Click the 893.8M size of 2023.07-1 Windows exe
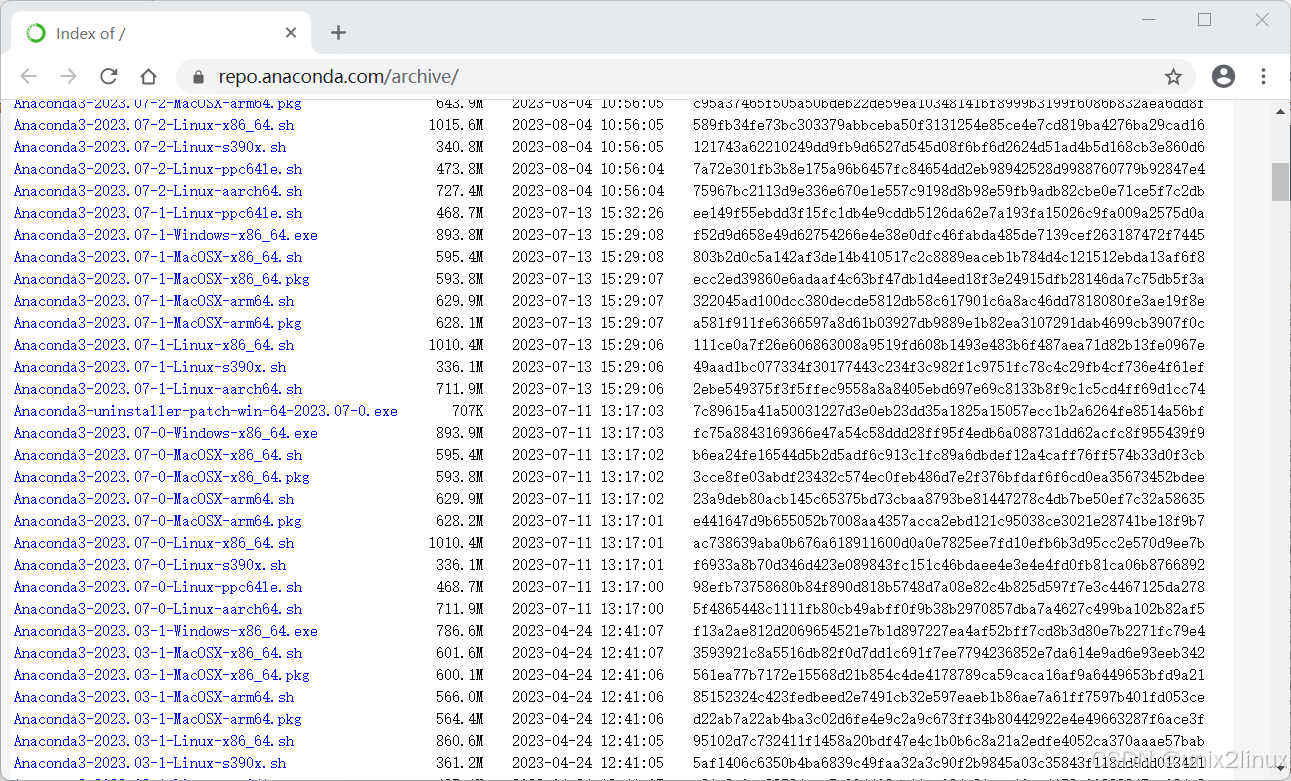This screenshot has height=781, width=1291. (x=460, y=235)
